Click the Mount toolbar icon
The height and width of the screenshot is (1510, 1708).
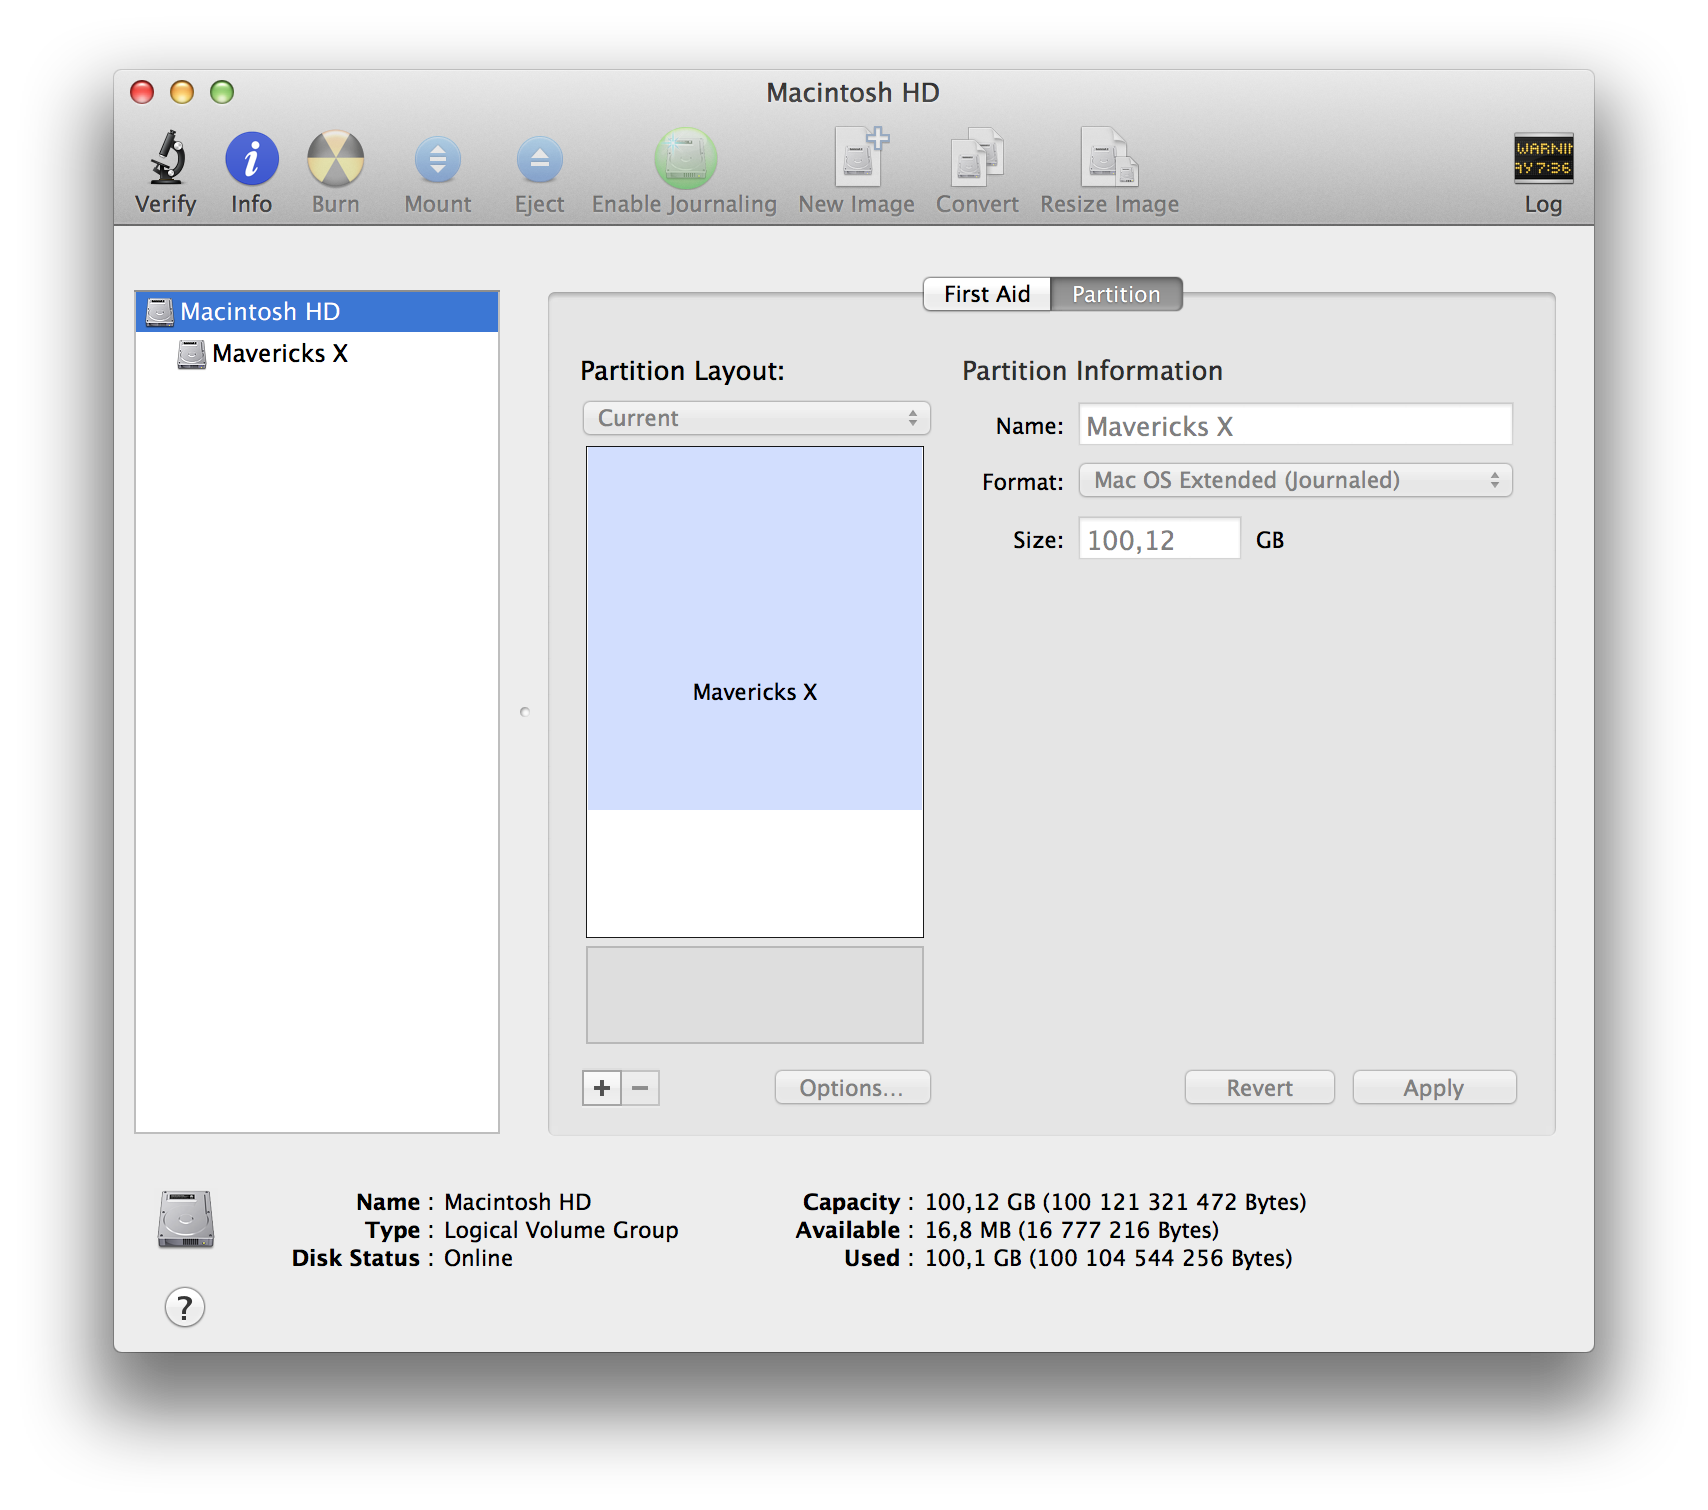tap(438, 160)
